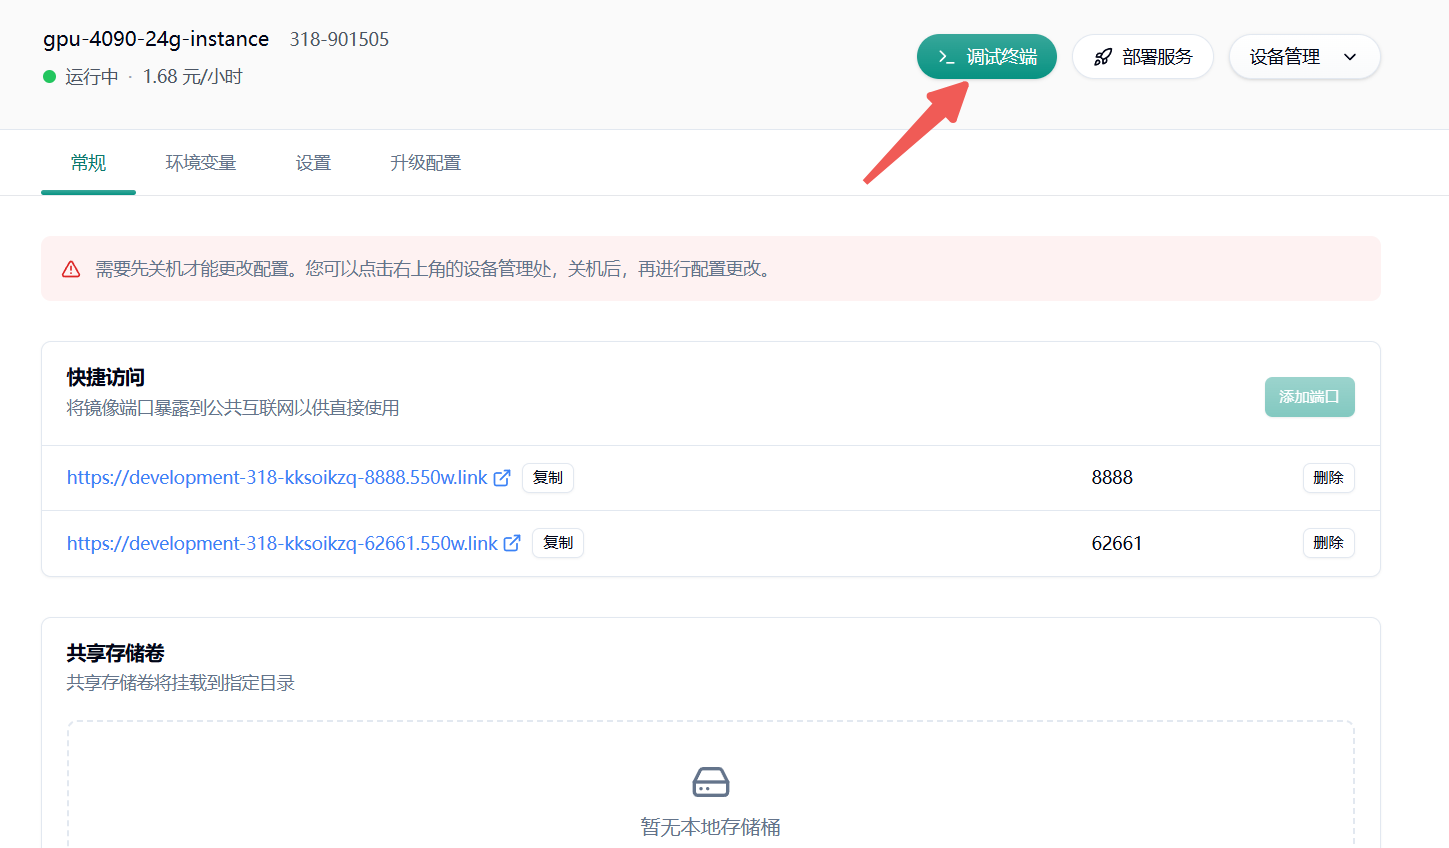Click the chevron arrow beside 设备管理

[1350, 57]
